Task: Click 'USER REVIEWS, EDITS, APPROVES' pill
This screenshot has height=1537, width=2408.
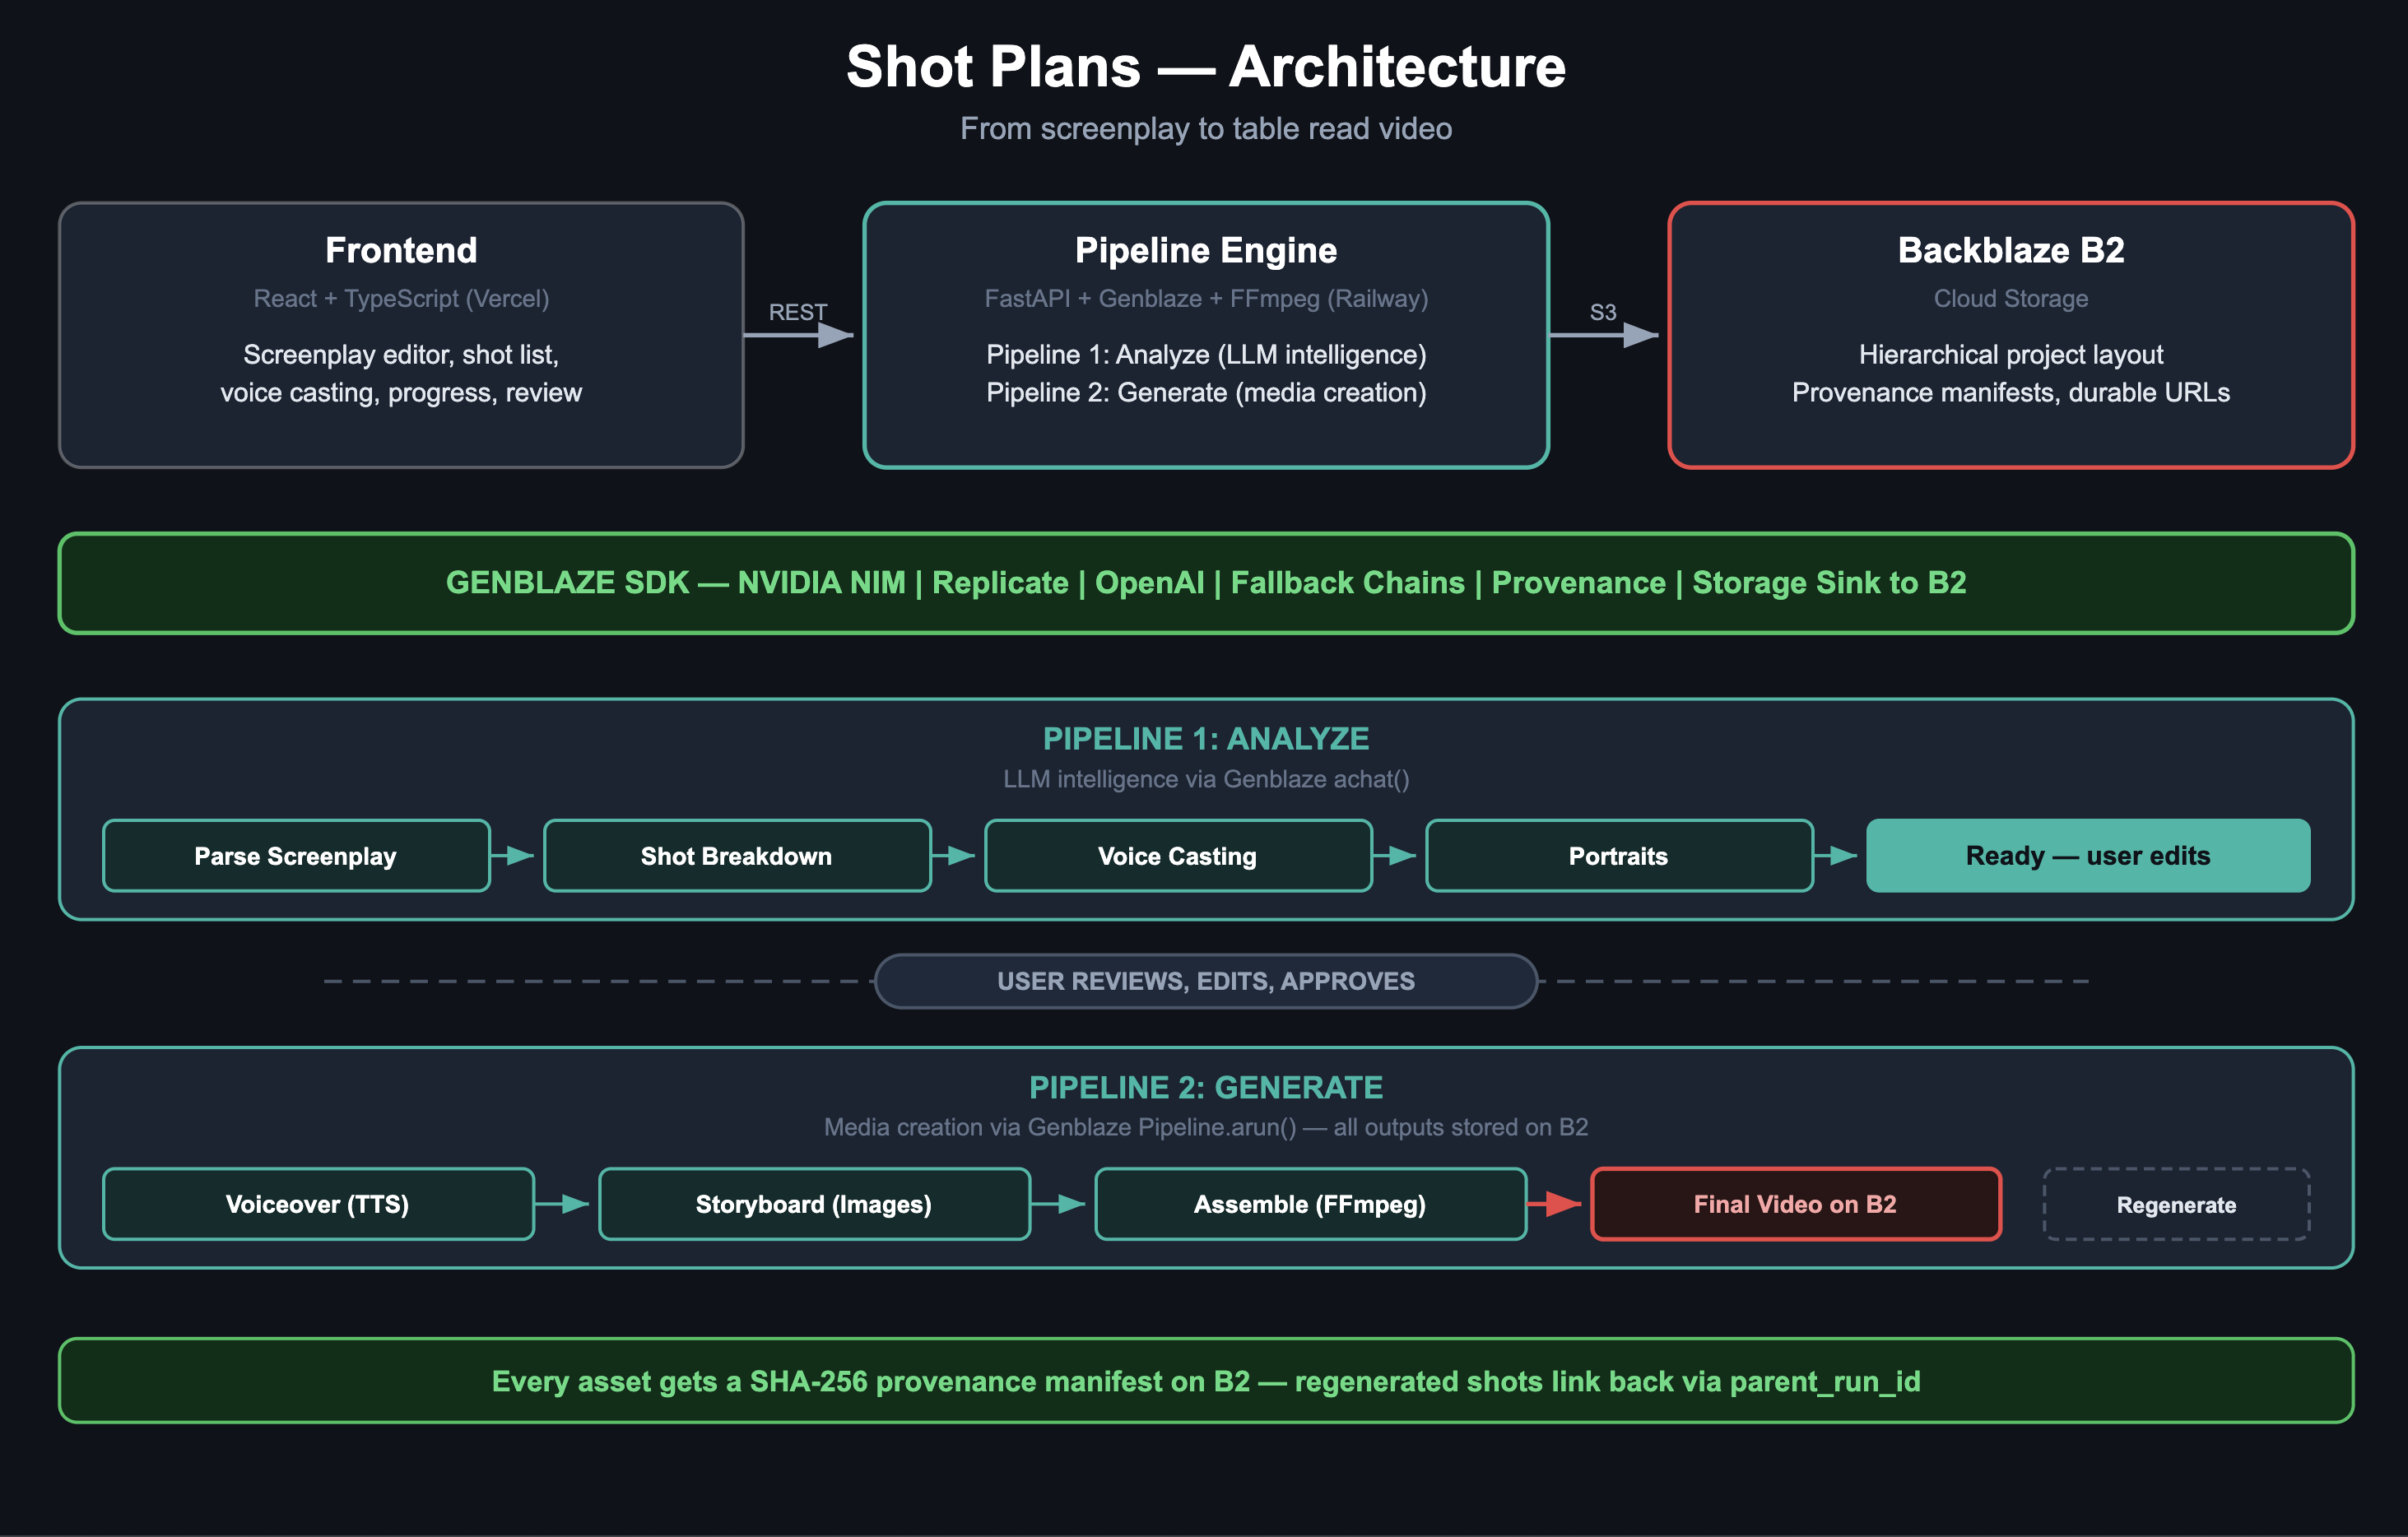Action: coord(1206,981)
